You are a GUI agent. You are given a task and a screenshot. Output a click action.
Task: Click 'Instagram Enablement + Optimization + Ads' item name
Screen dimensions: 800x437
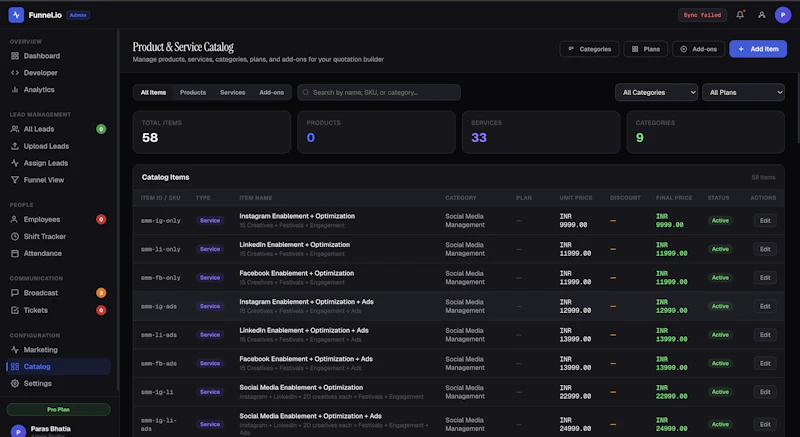(x=306, y=302)
